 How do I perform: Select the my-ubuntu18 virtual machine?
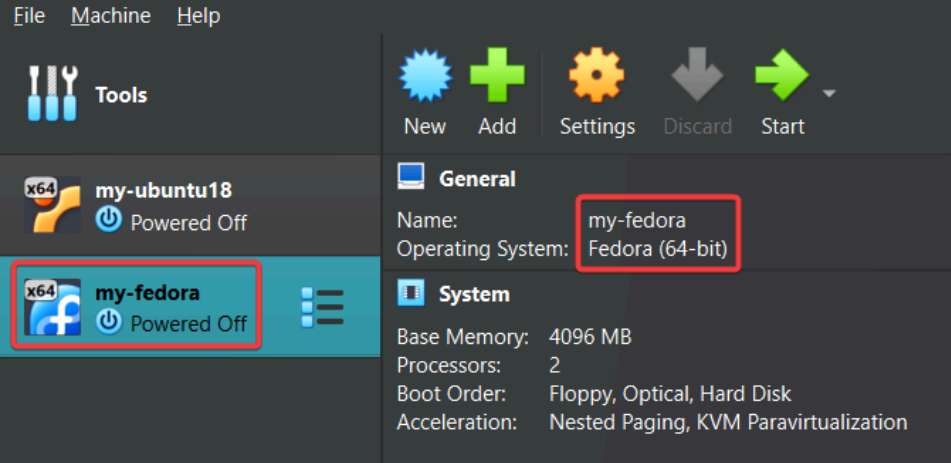coord(190,205)
